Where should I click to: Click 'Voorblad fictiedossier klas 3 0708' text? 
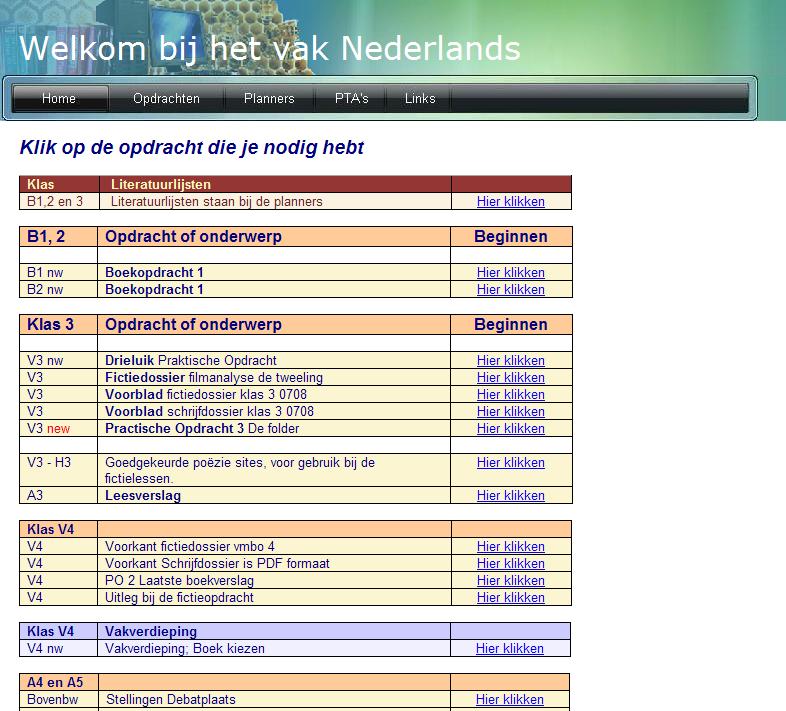(206, 395)
